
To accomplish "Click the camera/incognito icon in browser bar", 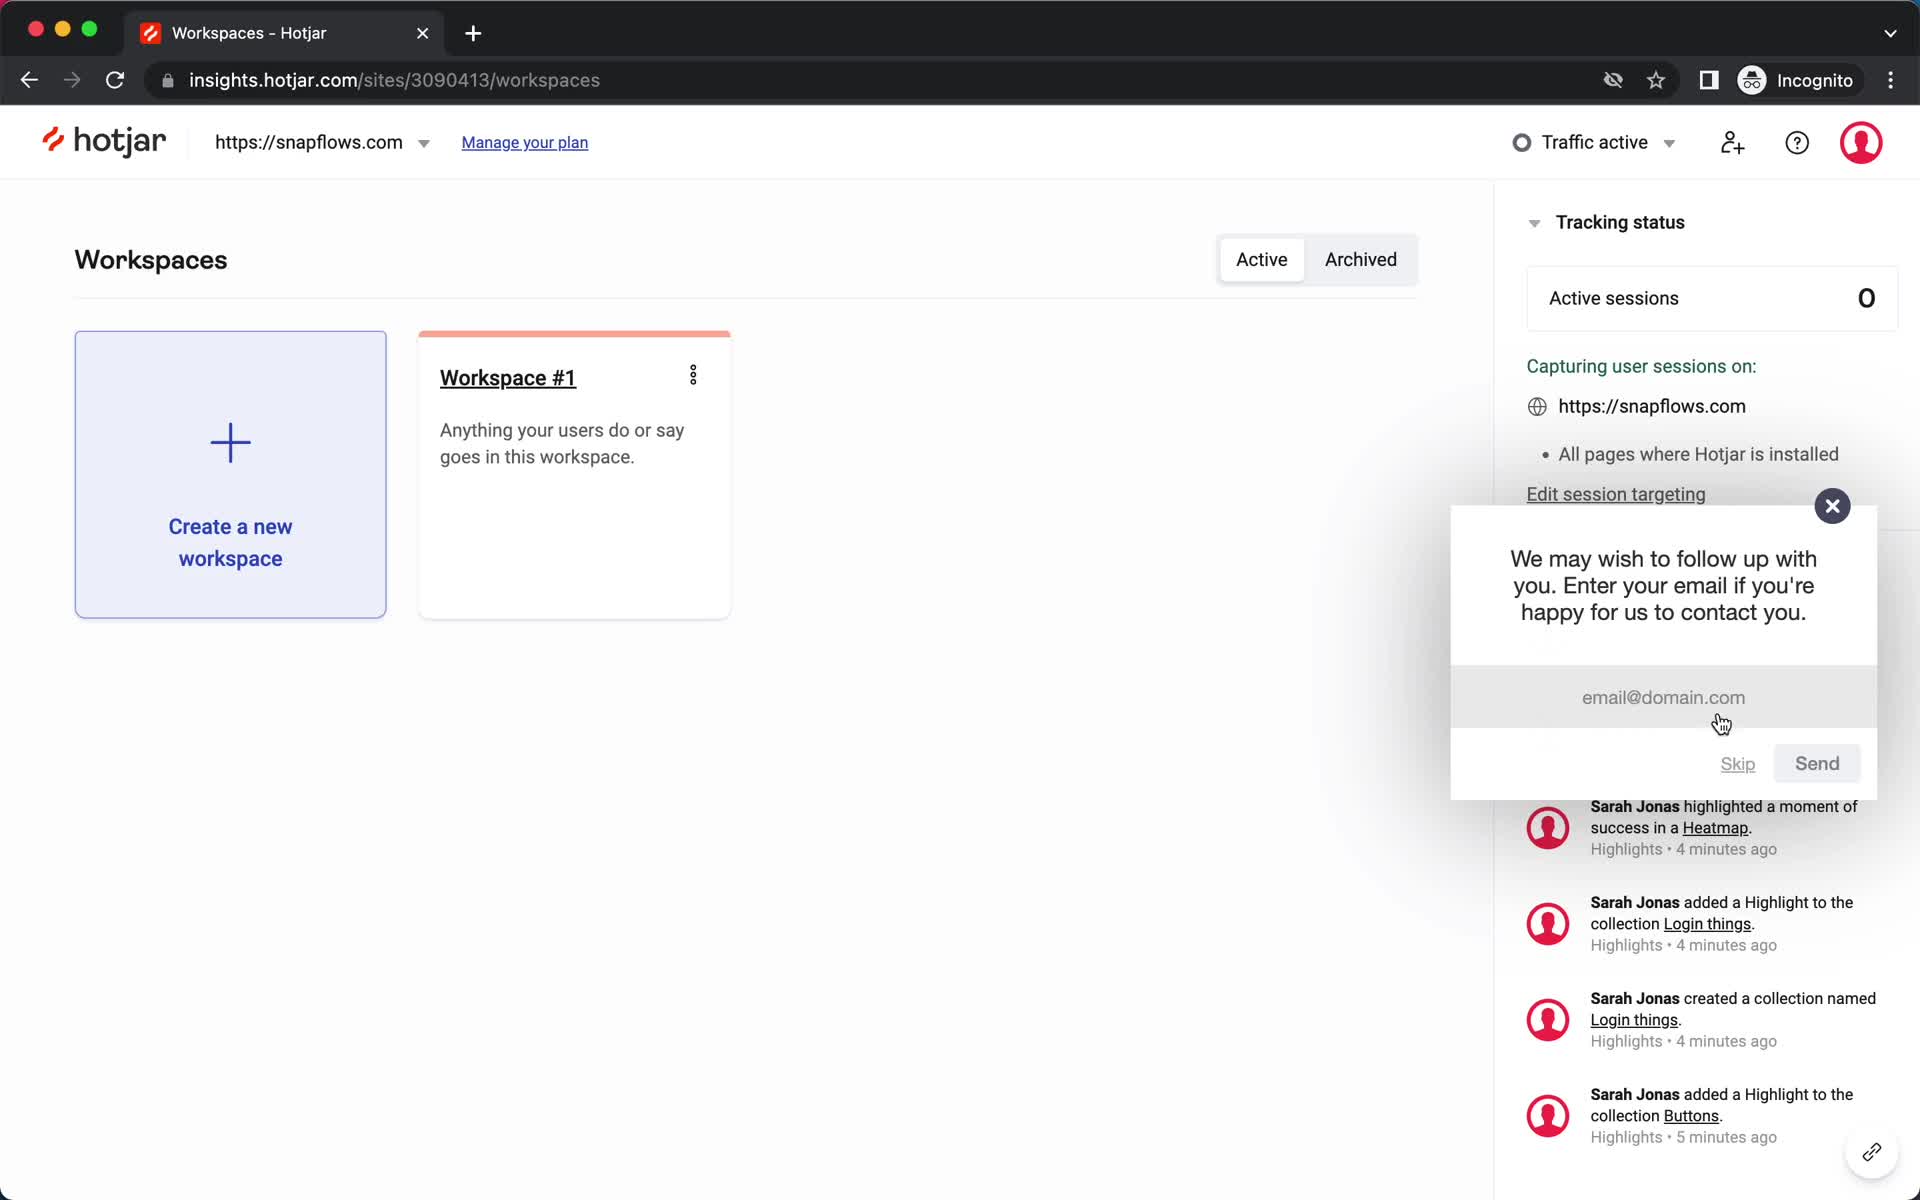I will [1751, 80].
